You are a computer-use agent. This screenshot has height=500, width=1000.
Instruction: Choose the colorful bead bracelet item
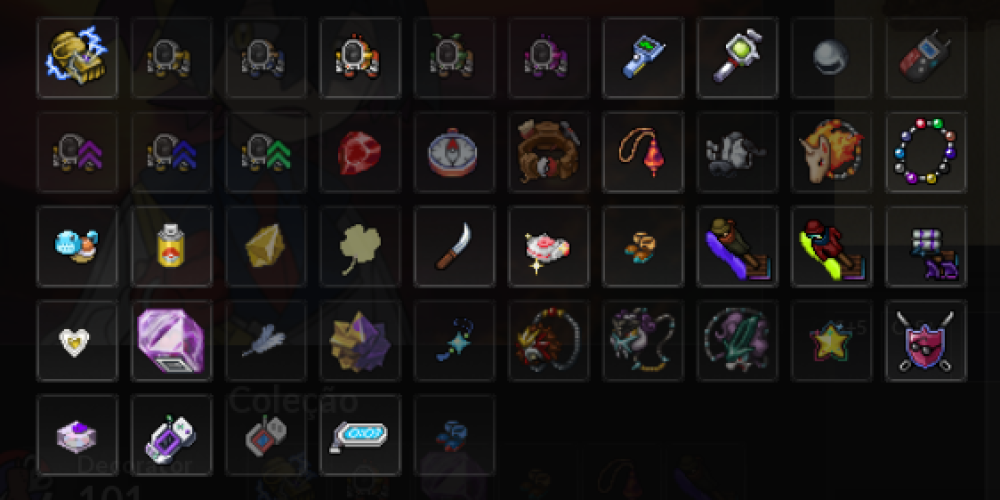(x=927, y=152)
